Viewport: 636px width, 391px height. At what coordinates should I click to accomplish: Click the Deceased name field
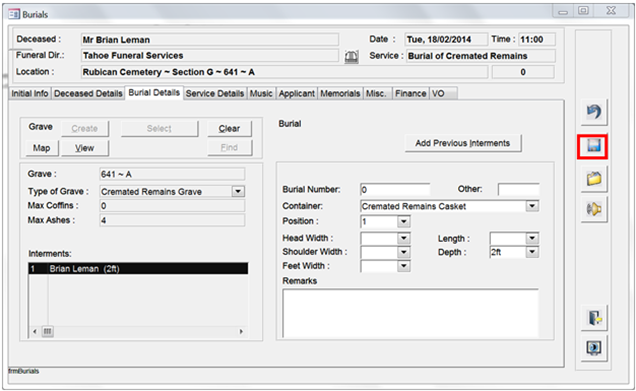click(x=210, y=39)
